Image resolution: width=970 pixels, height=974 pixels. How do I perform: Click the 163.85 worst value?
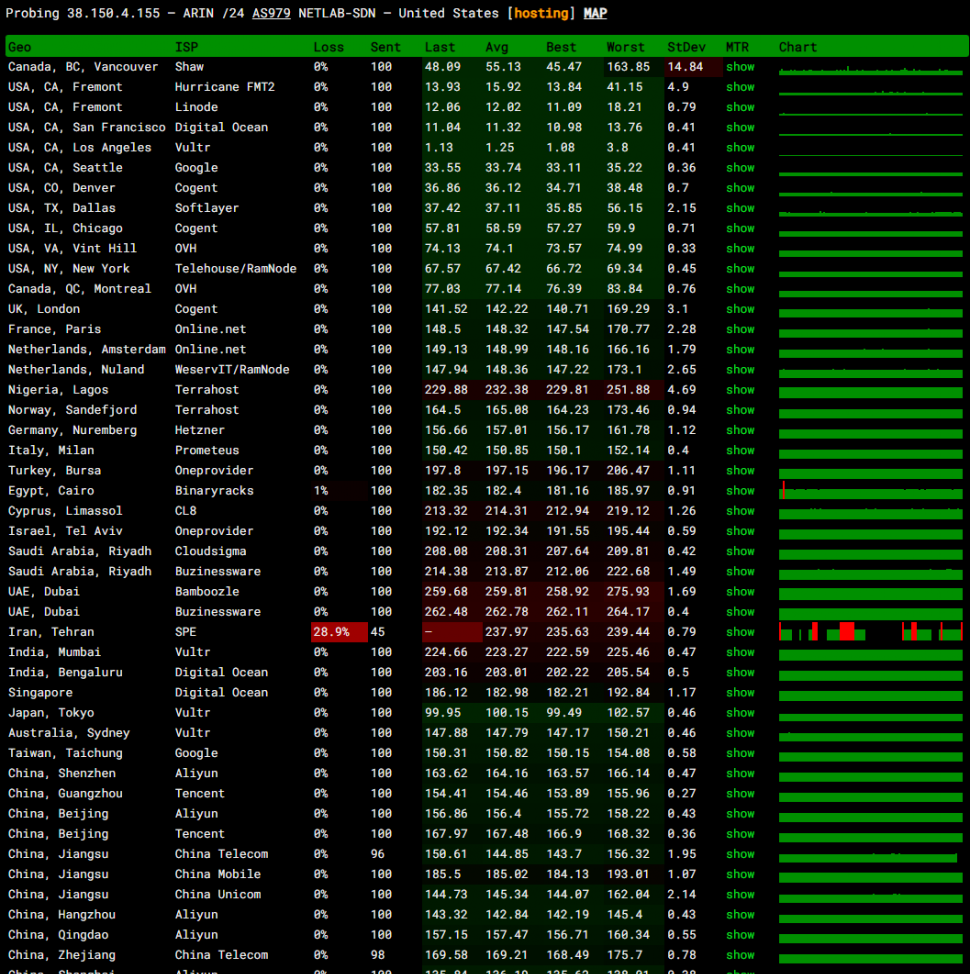click(628, 67)
